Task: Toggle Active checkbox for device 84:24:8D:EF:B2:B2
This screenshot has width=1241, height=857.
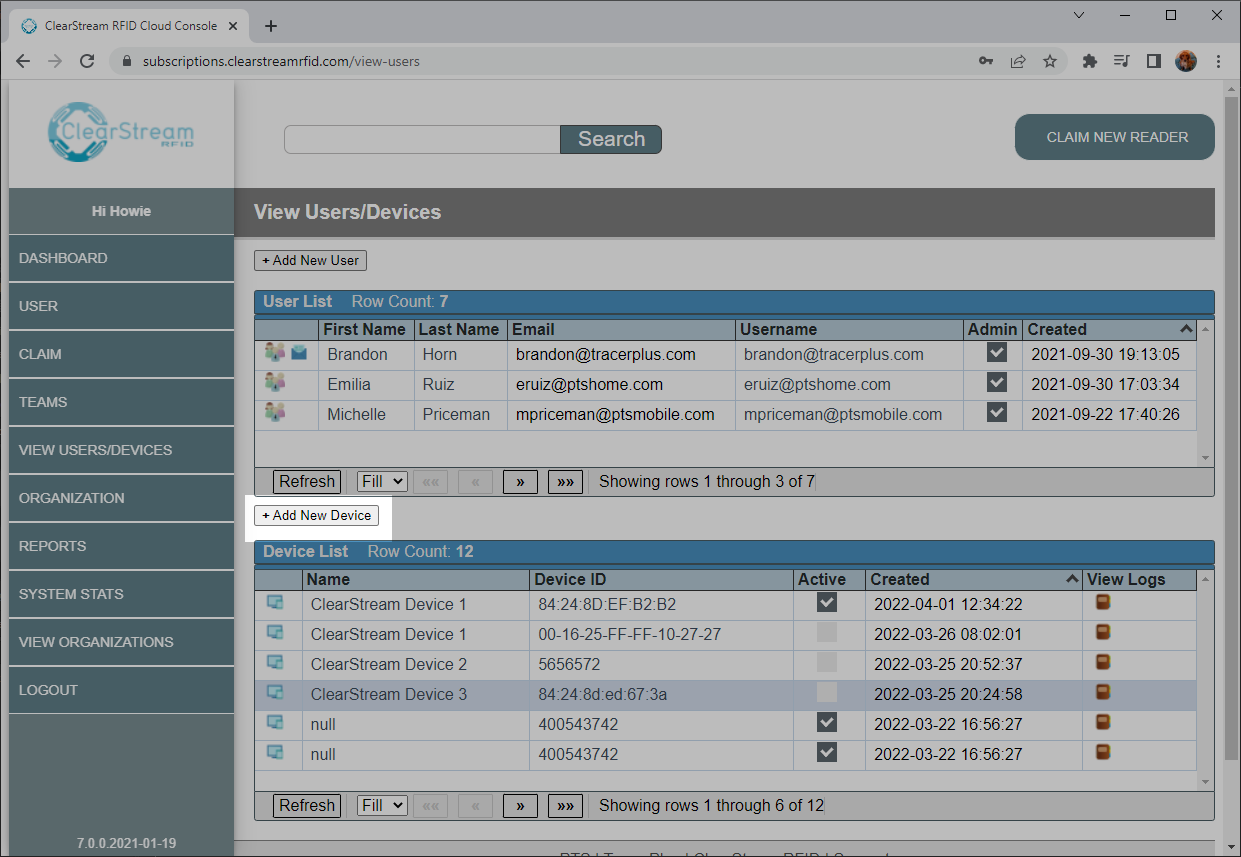Action: click(x=826, y=602)
